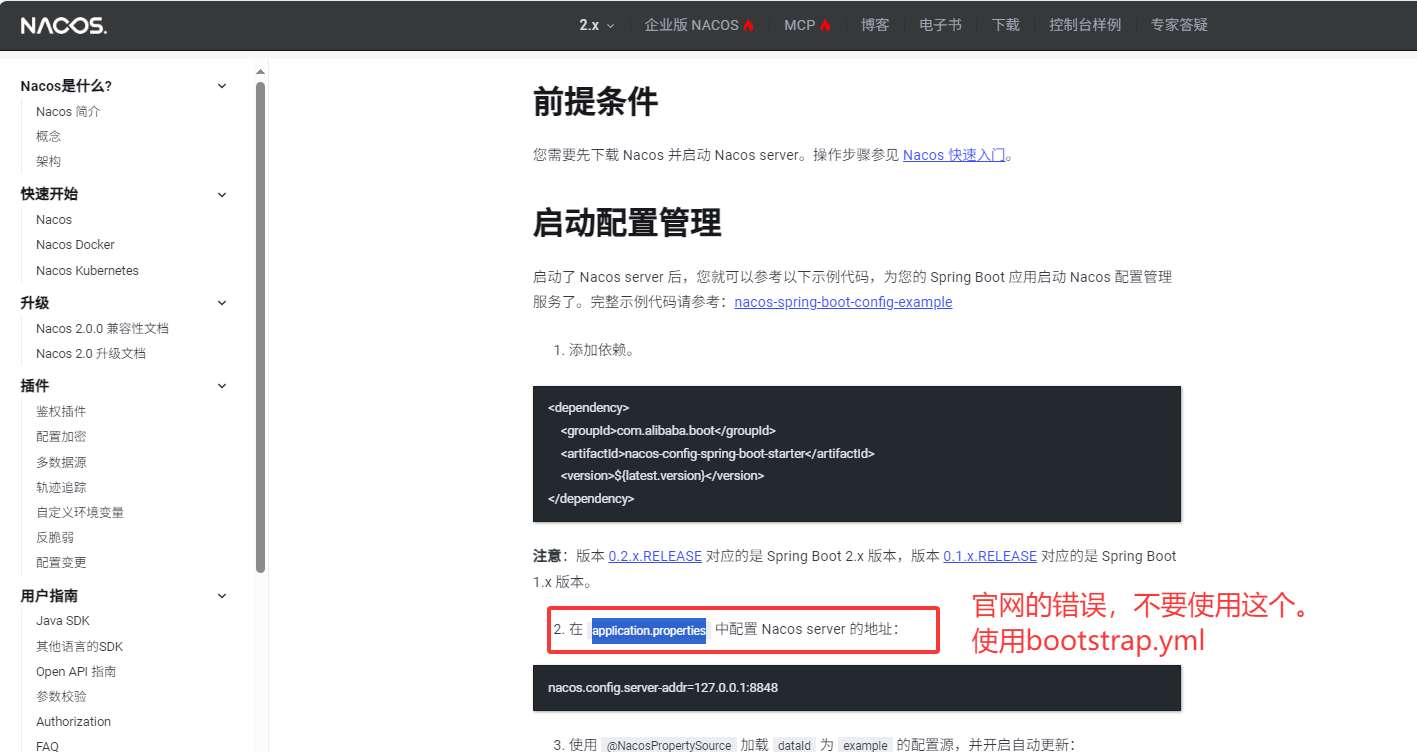Open the 企业版 NACOS menu item
This screenshot has width=1417, height=752.
(692, 25)
